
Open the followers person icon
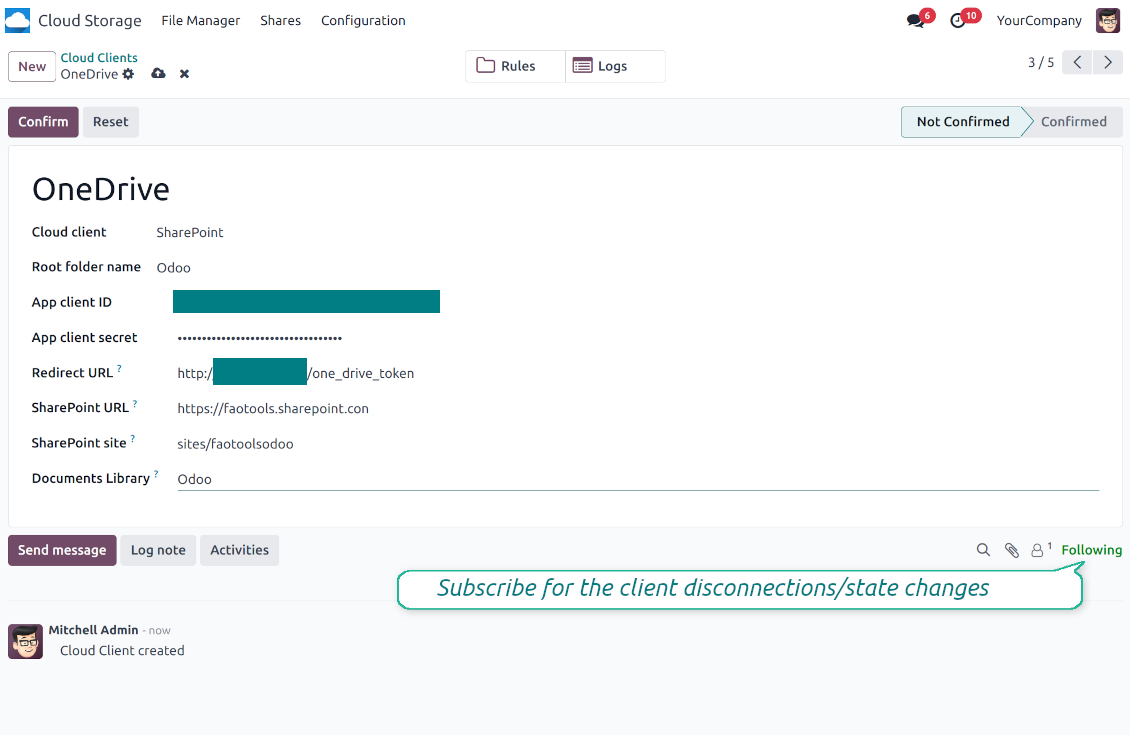point(1038,550)
